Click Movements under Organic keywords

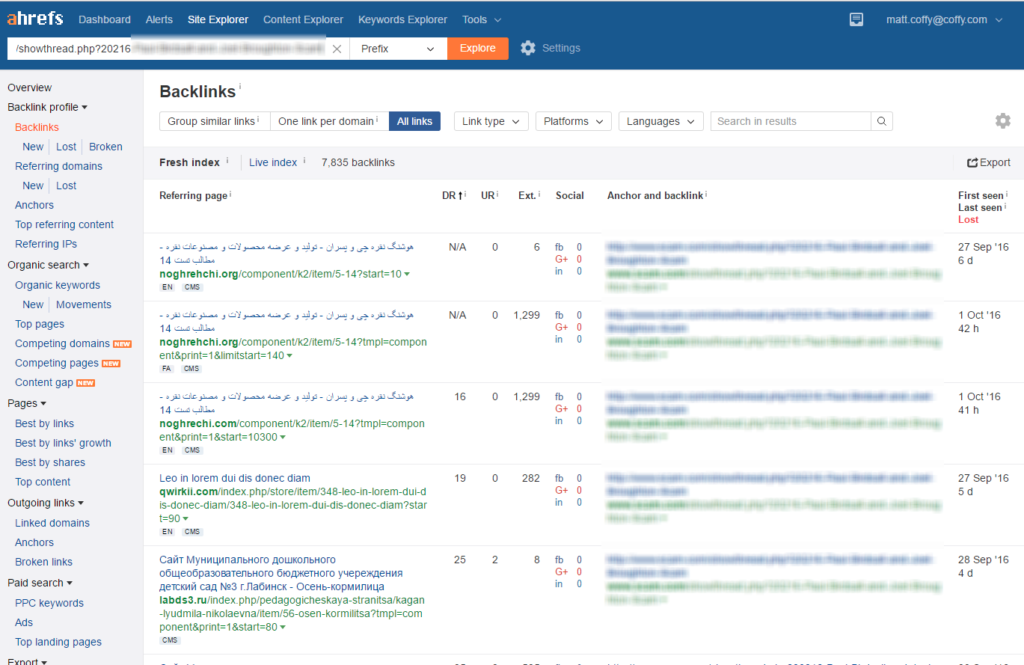84,304
